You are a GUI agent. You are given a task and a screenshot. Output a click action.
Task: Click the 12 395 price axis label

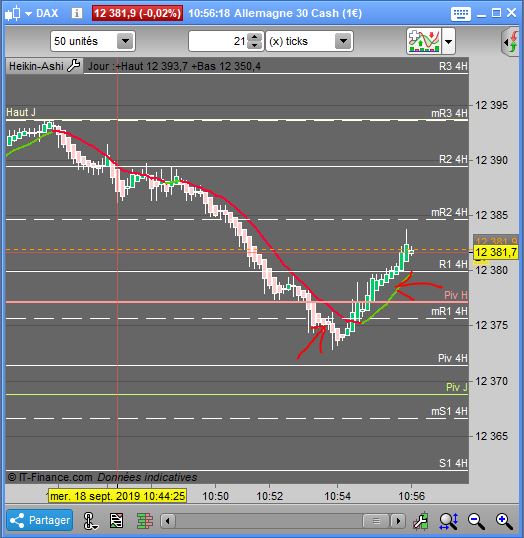[x=491, y=105]
